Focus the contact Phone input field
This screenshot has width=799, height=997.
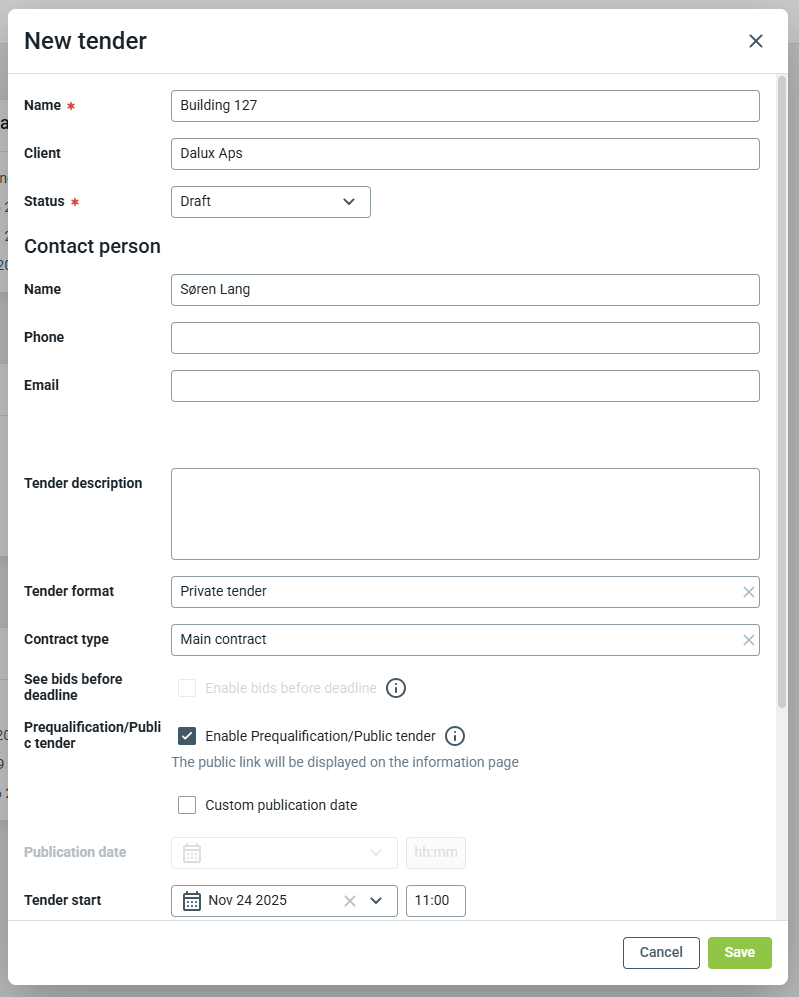pyautogui.click(x=465, y=338)
